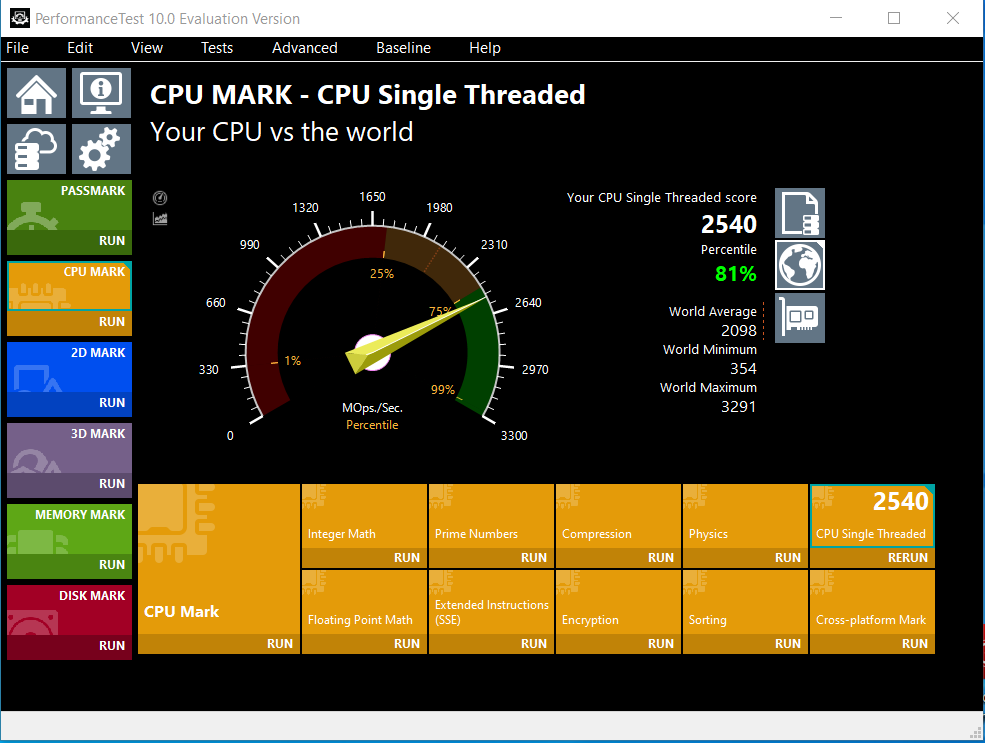Run the Prime Numbers test

pyautogui.click(x=491, y=558)
